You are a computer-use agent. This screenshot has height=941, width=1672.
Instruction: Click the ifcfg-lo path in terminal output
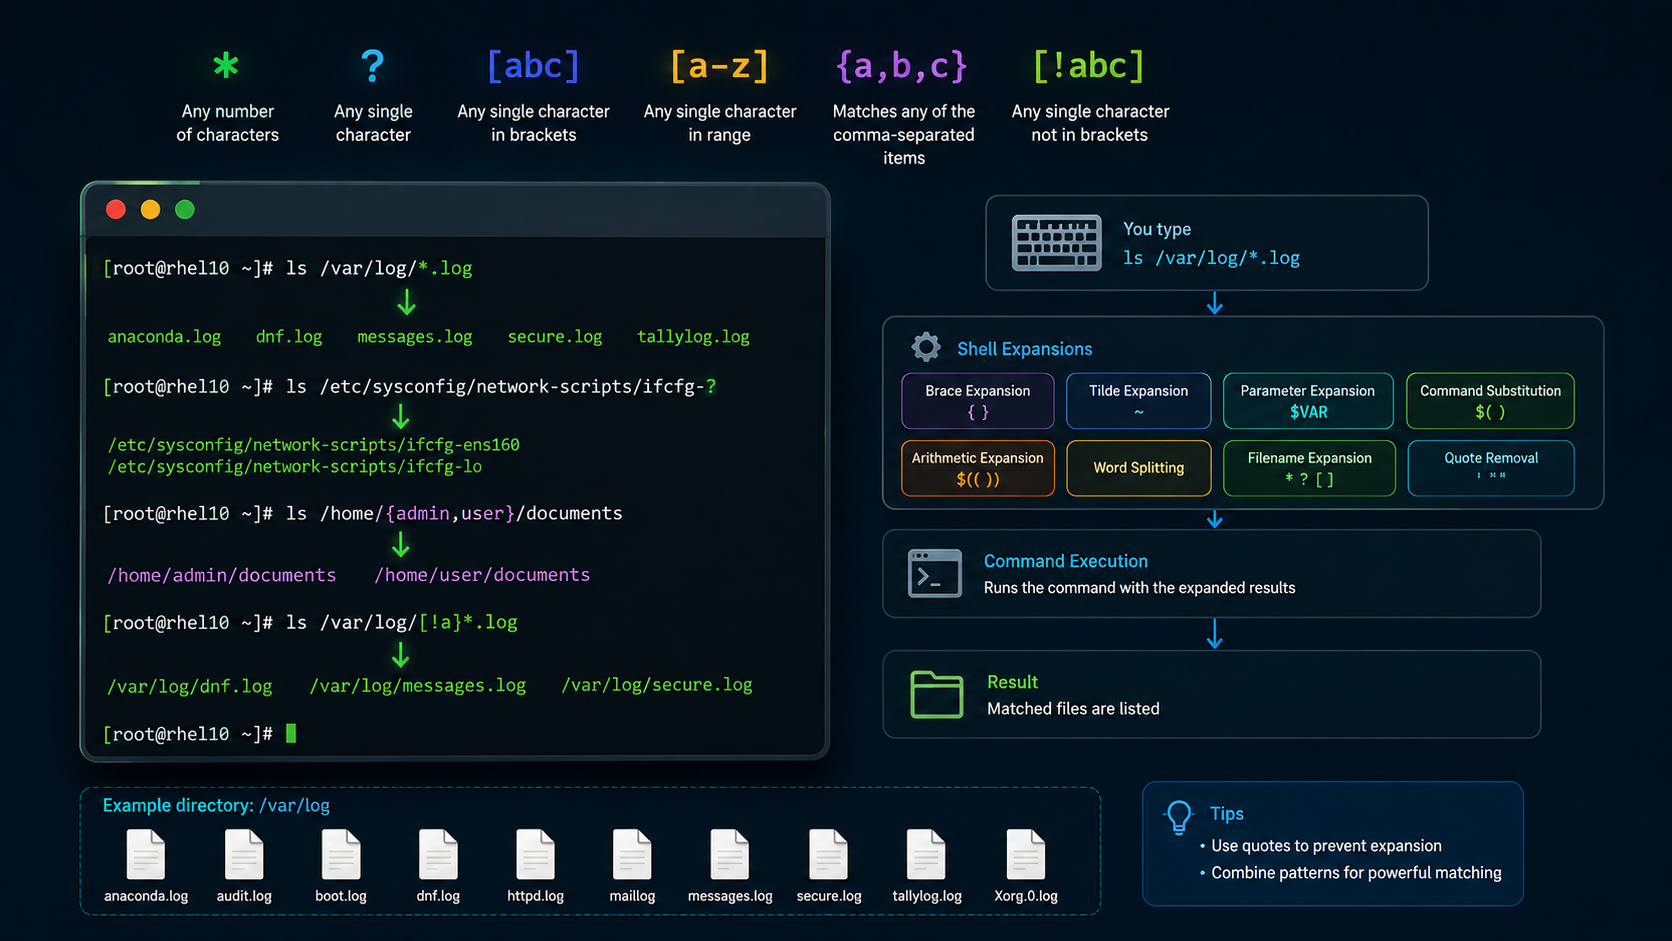[295, 466]
